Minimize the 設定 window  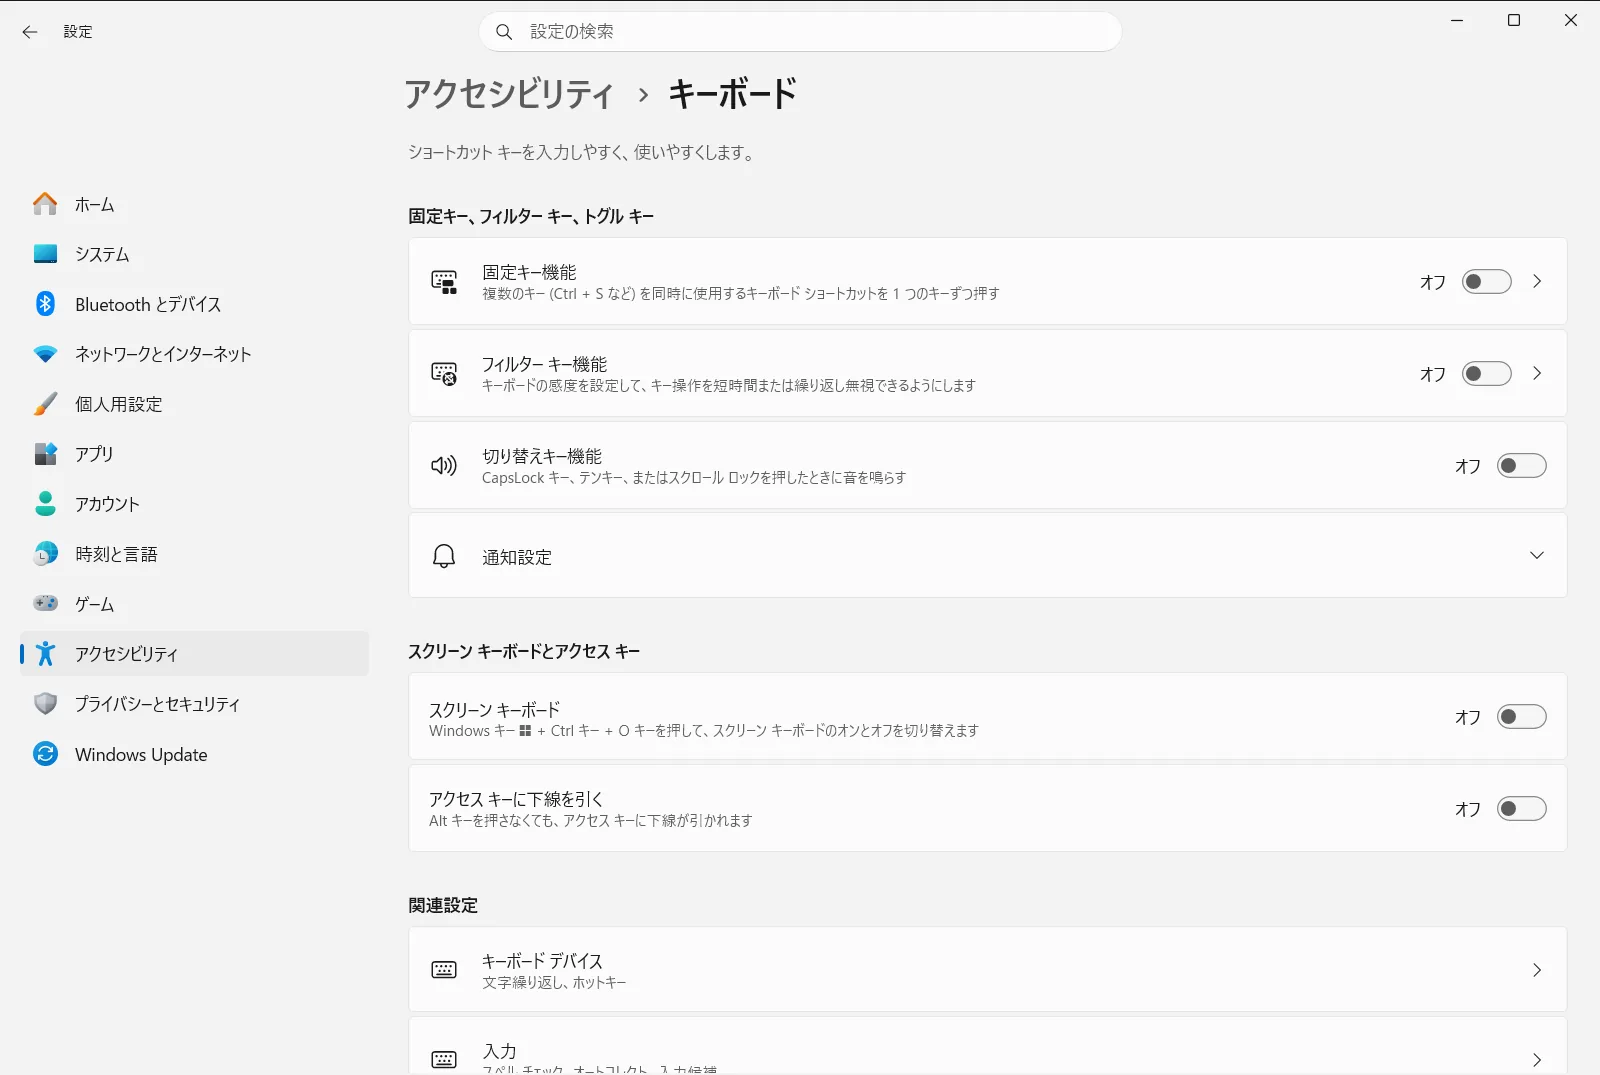pyautogui.click(x=1457, y=20)
